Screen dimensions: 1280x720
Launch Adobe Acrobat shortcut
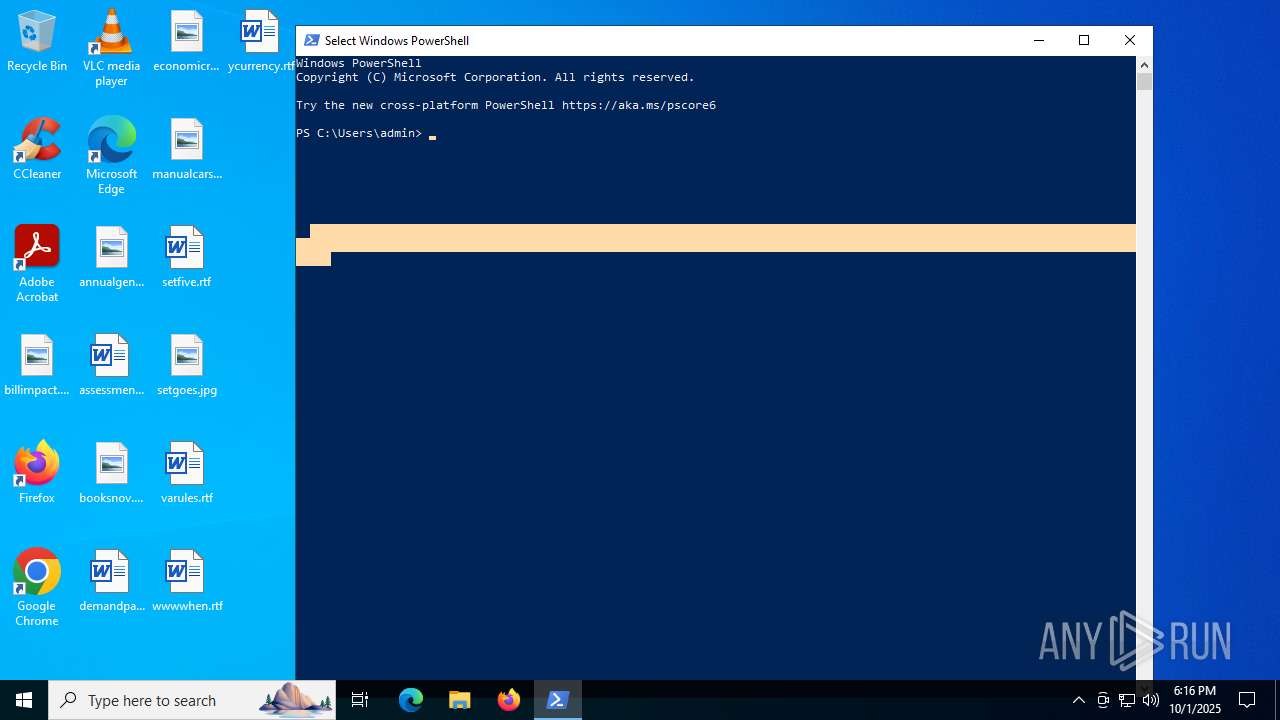pos(37,264)
